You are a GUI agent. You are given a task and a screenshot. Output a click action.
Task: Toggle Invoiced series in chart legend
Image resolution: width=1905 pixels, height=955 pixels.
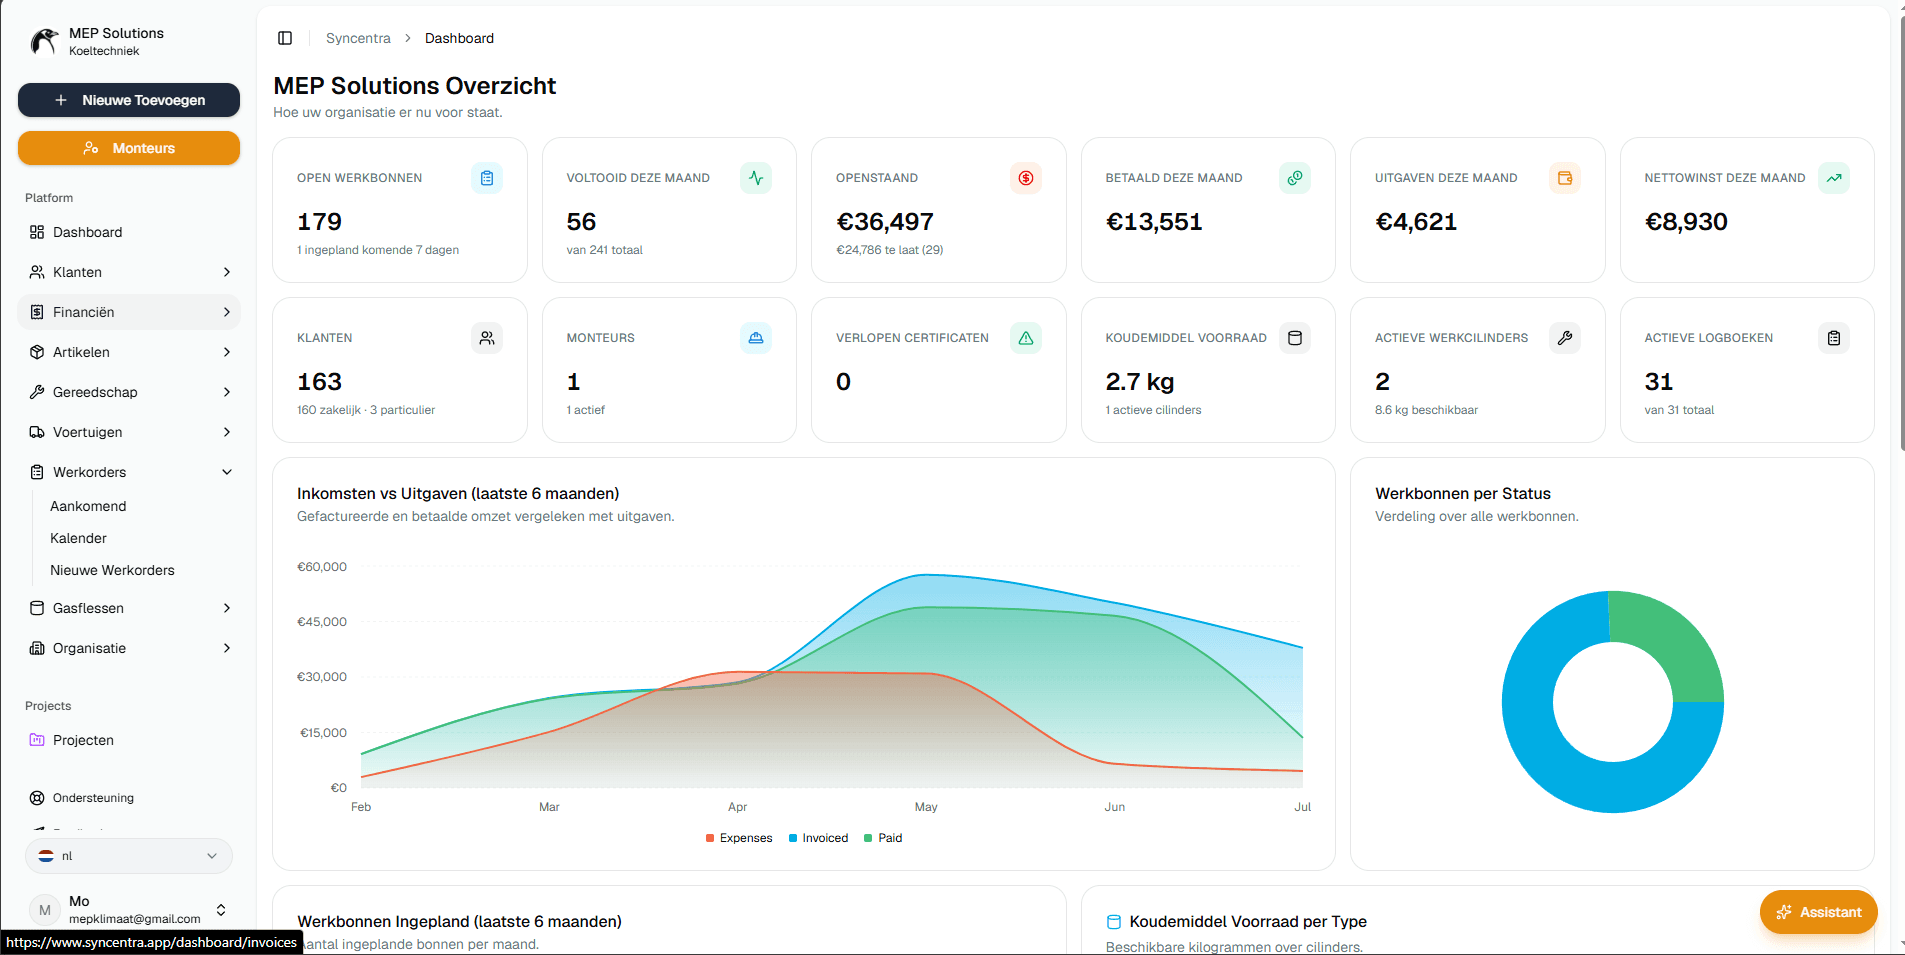point(818,838)
